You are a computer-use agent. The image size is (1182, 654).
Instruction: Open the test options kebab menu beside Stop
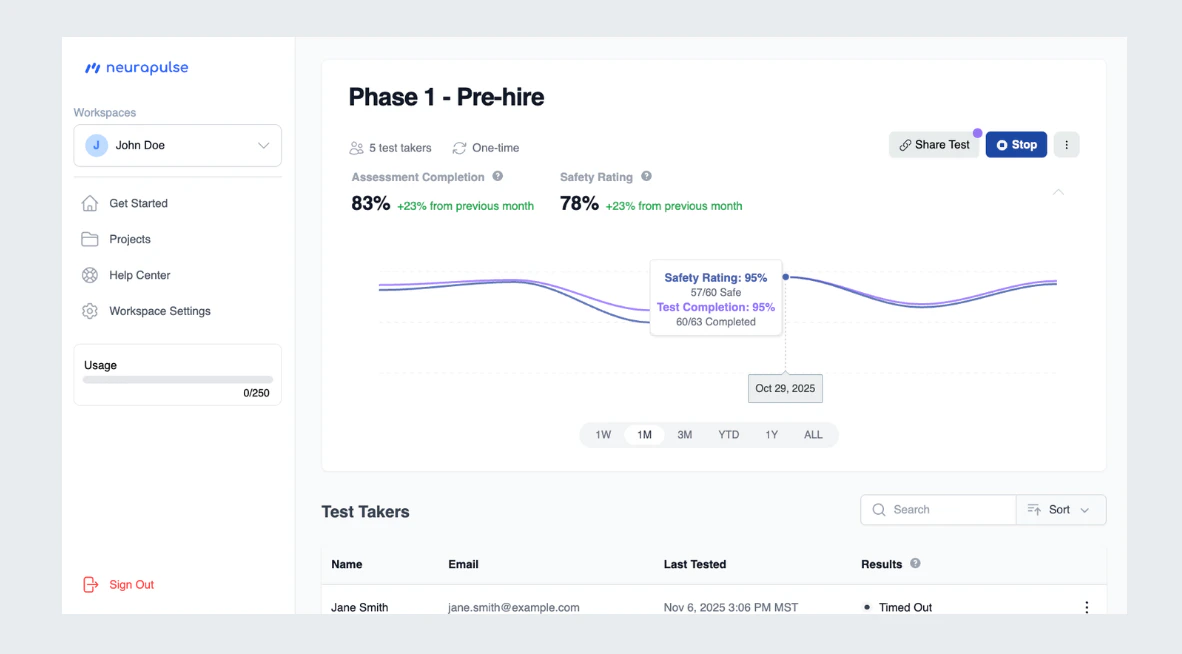point(1066,145)
